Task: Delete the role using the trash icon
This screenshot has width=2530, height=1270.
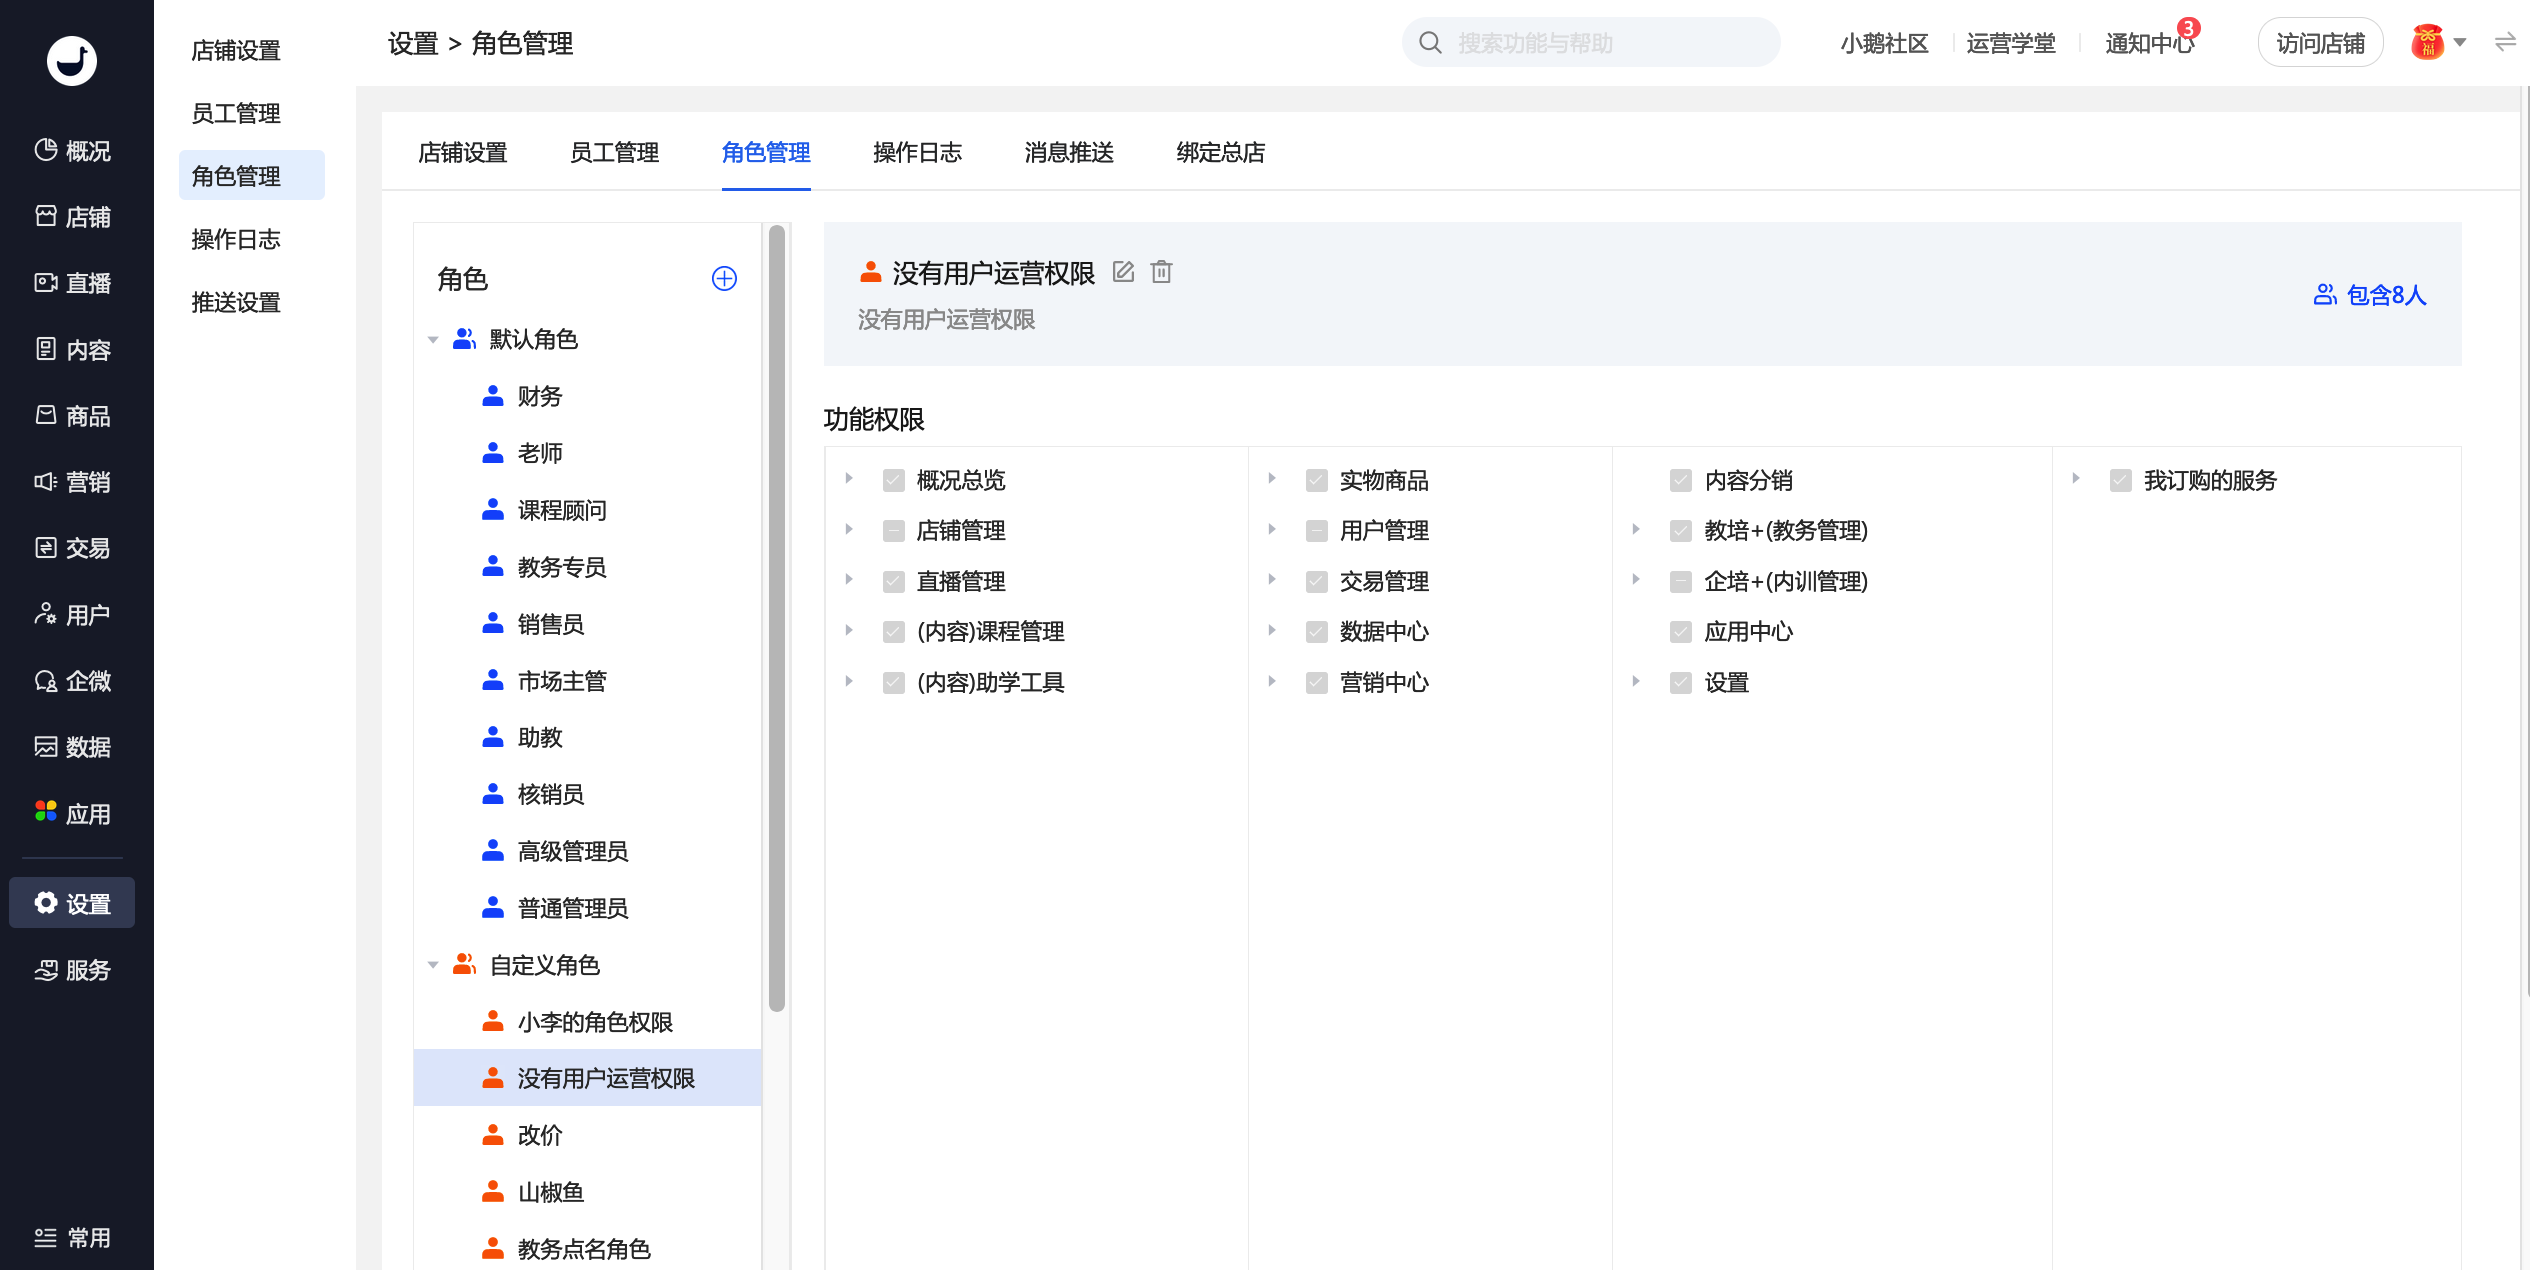Action: point(1161,272)
